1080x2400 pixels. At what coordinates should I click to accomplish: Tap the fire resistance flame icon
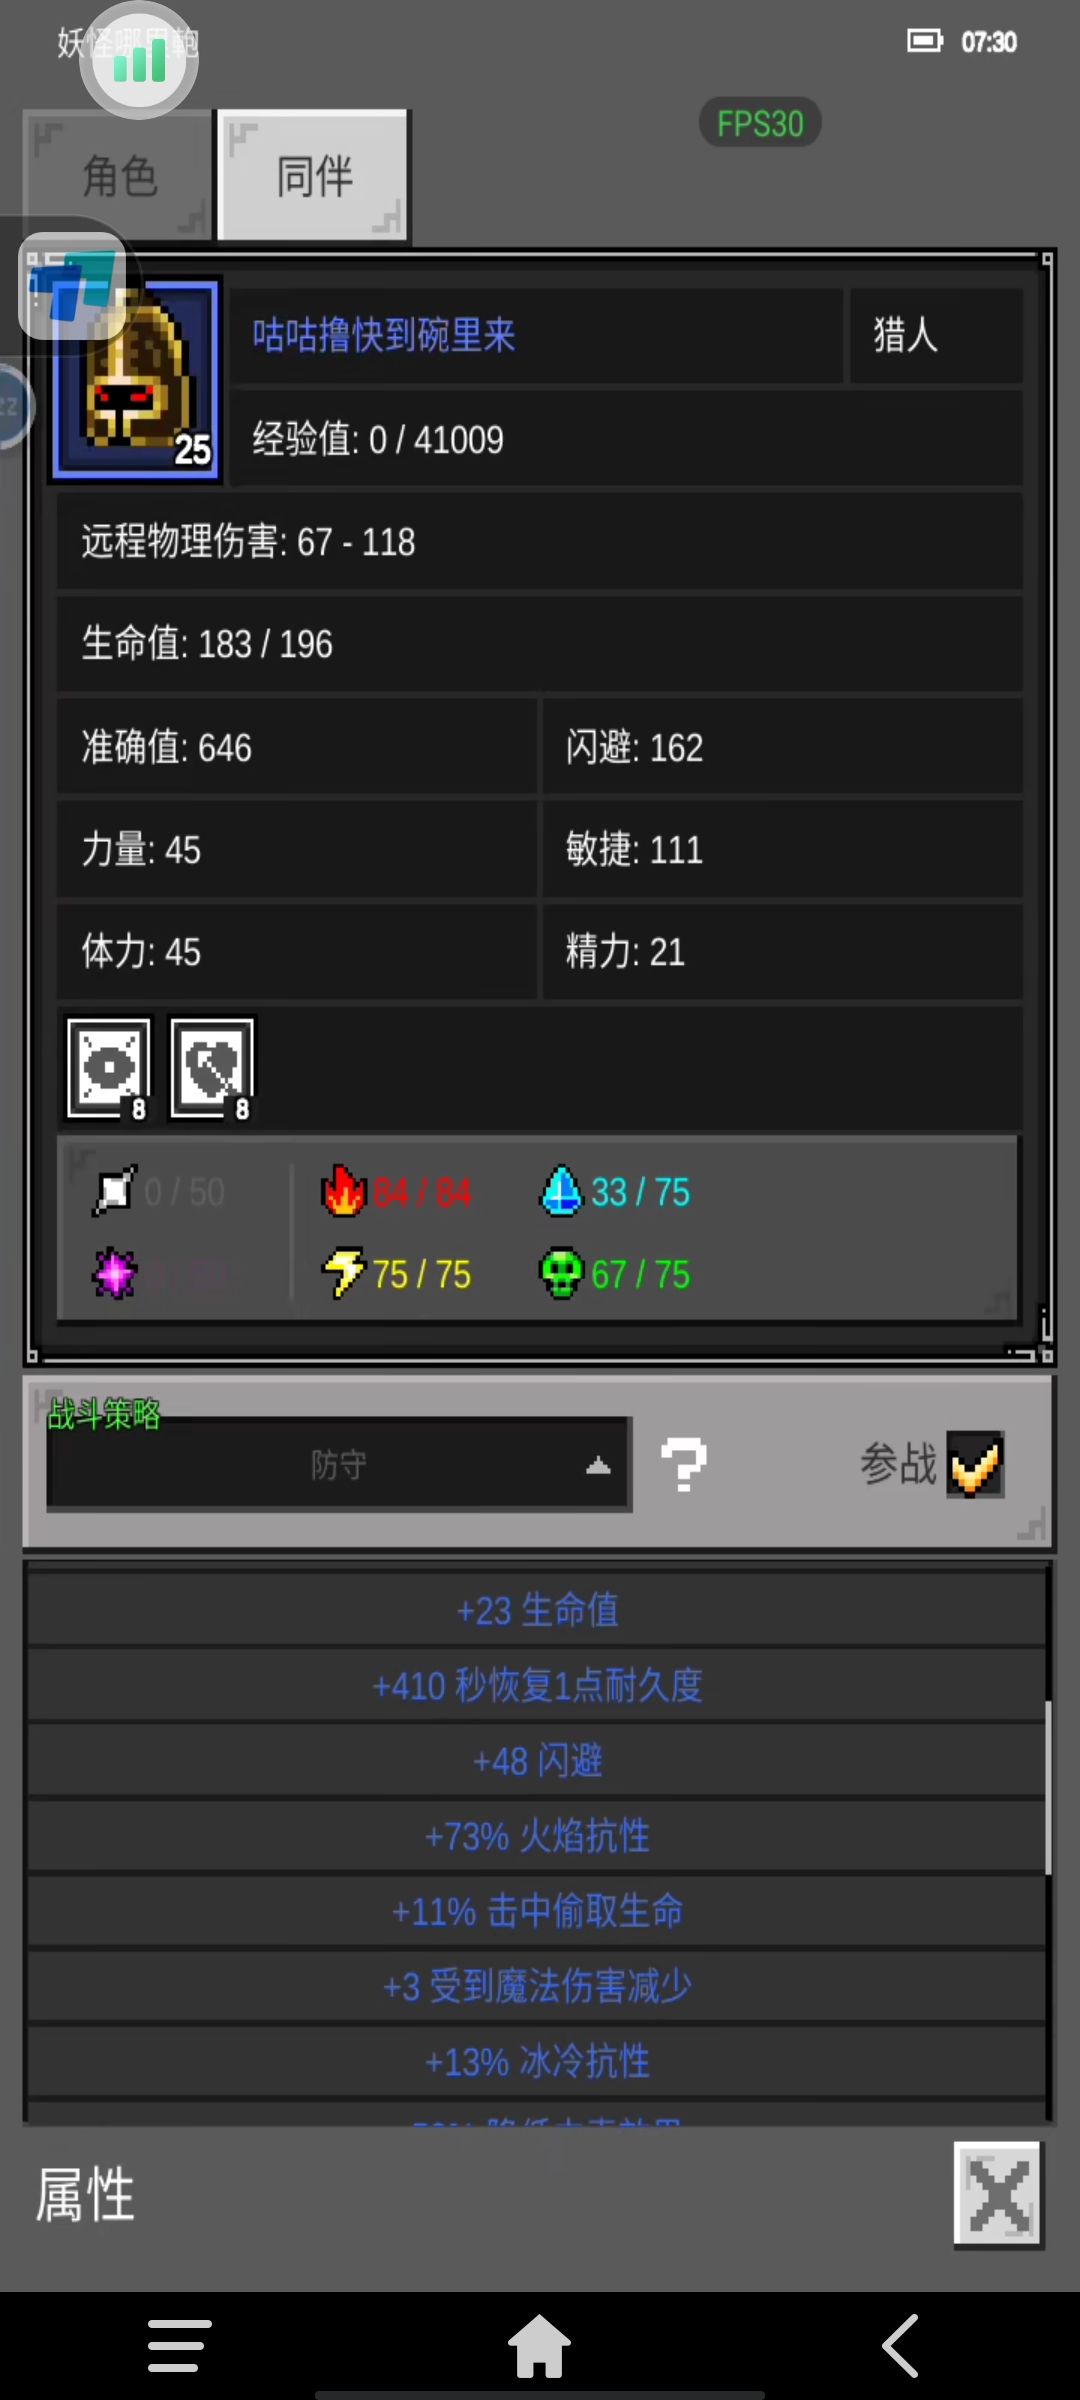click(343, 1191)
